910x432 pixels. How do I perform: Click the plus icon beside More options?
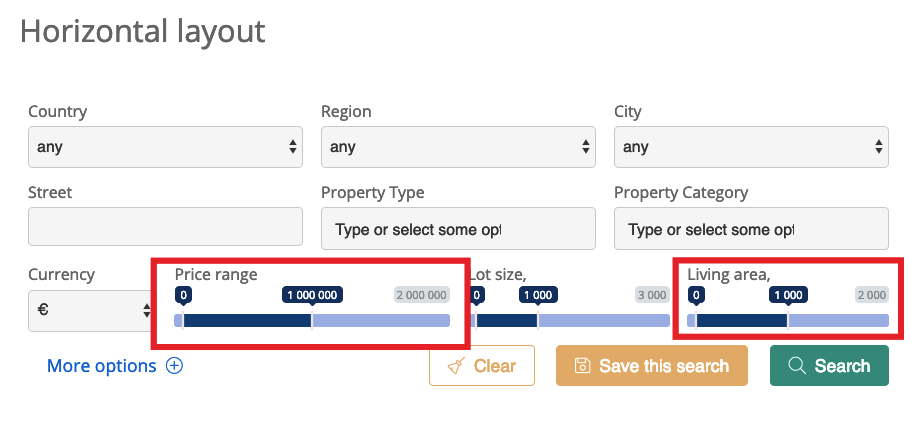pyautogui.click(x=174, y=366)
